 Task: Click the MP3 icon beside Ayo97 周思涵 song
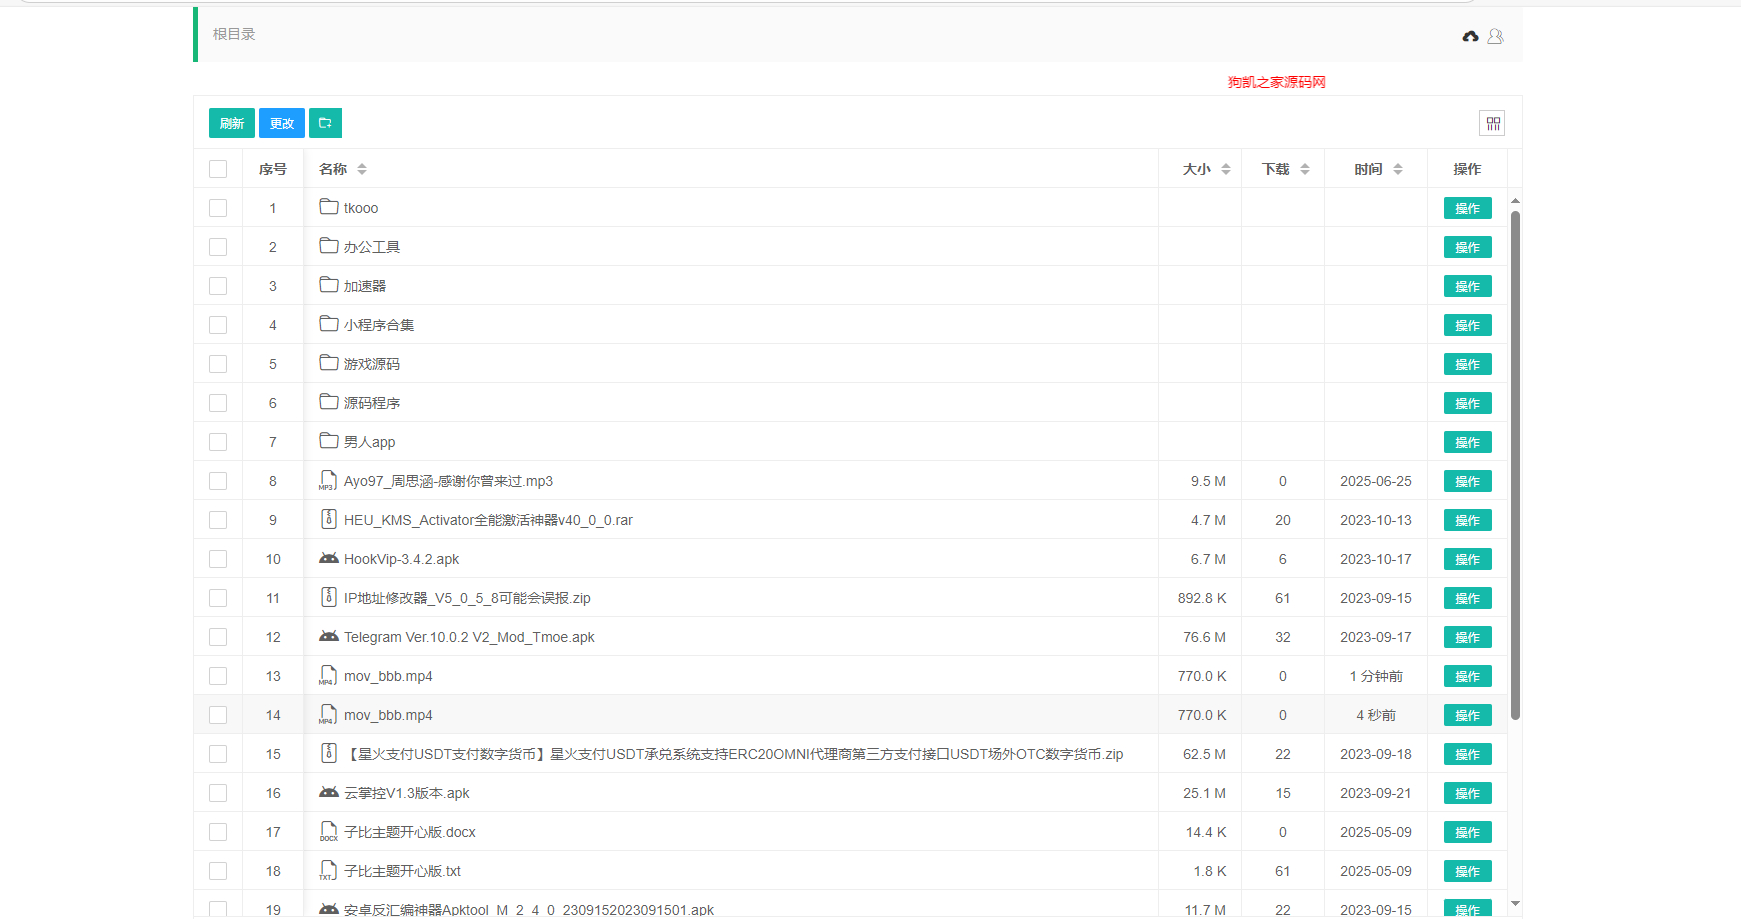[x=327, y=480]
